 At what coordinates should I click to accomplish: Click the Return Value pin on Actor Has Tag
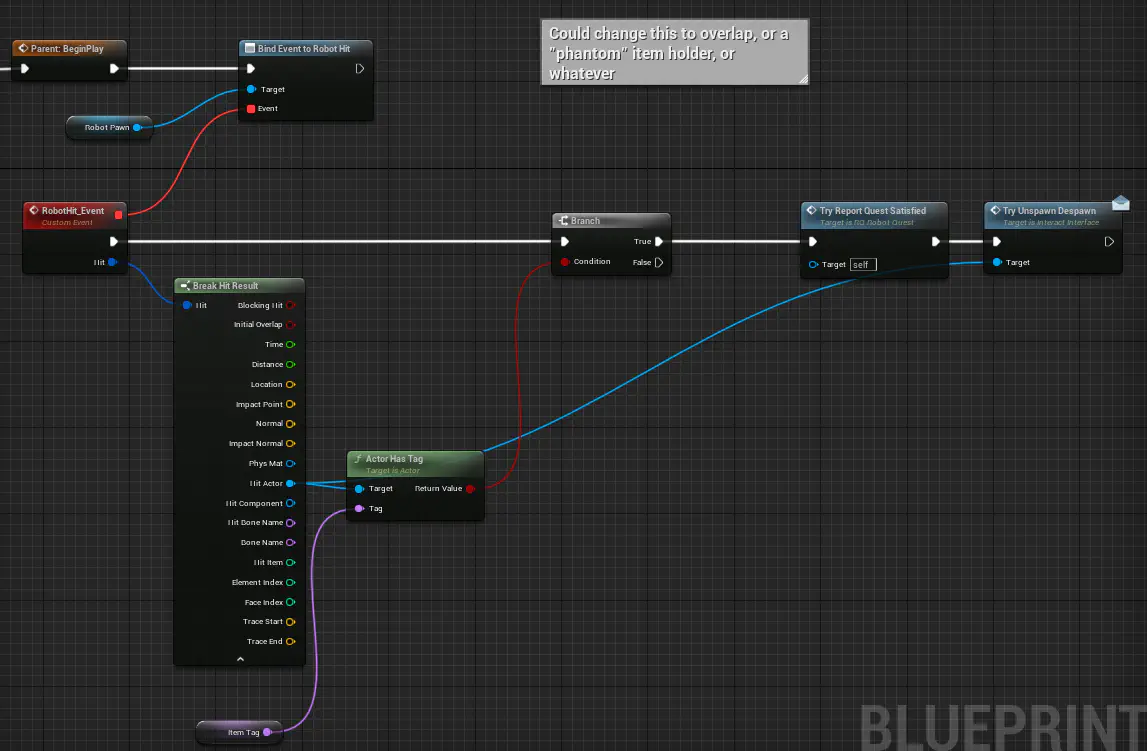pyautogui.click(x=470, y=489)
